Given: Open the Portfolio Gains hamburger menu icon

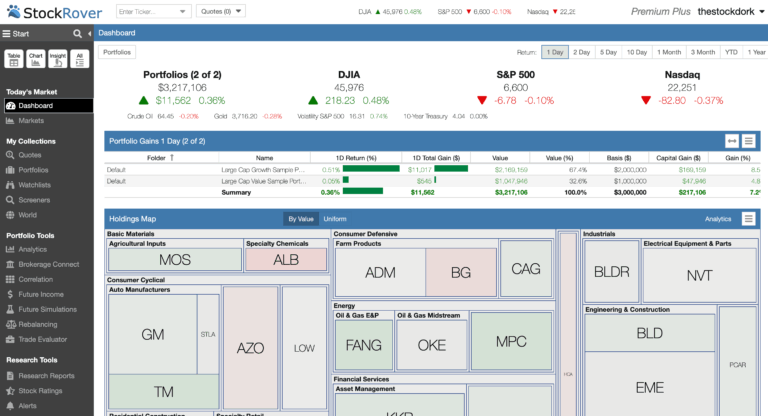Looking at the screenshot, I should tap(748, 142).
